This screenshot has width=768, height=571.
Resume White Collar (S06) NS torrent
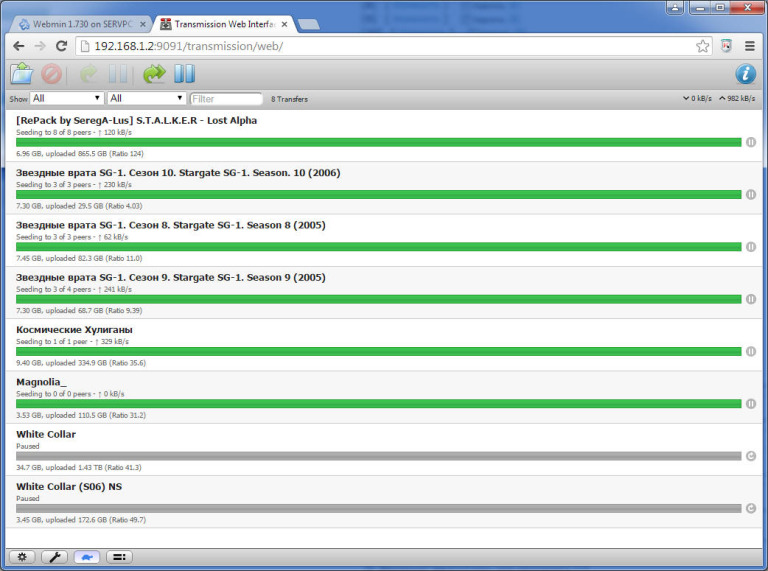coord(751,508)
